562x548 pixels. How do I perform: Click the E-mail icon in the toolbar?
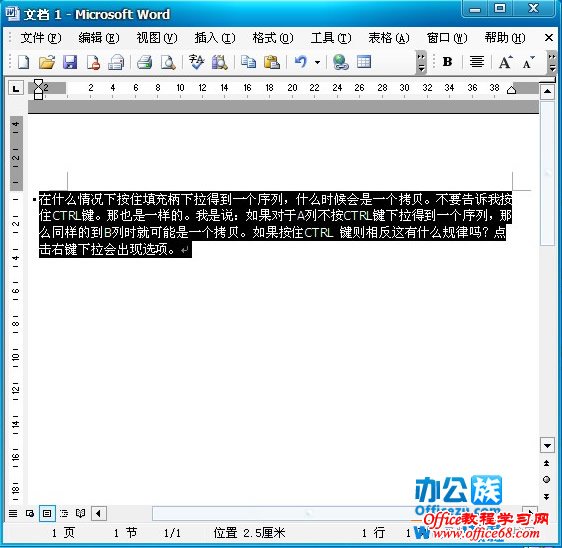116,62
